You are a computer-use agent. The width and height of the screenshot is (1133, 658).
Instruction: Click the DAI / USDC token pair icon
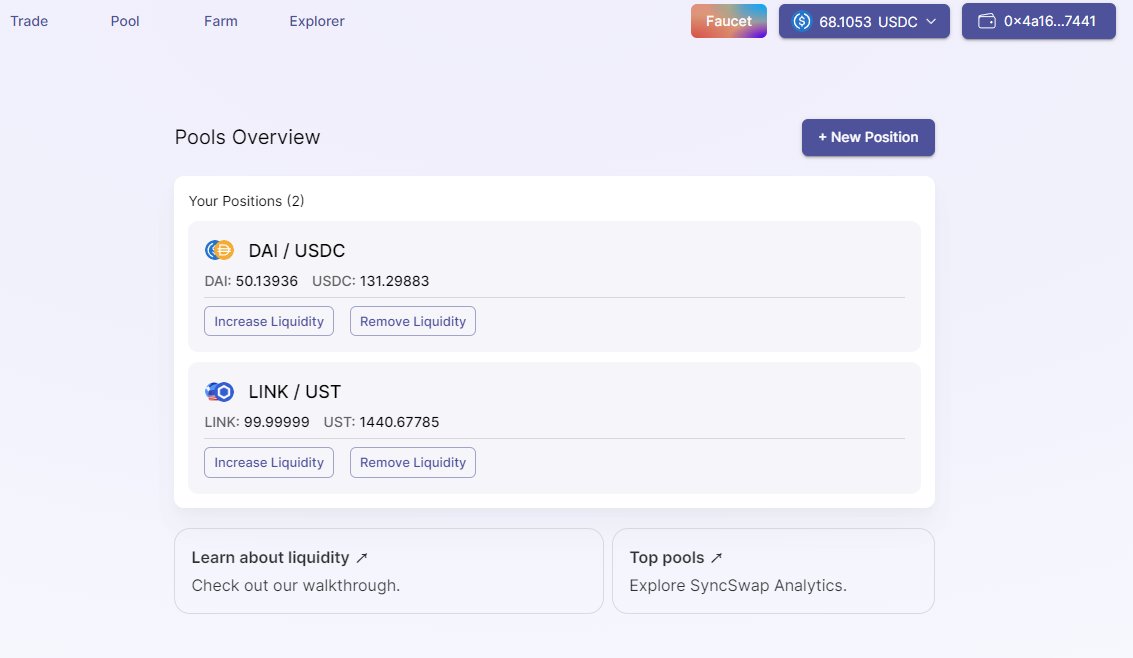click(x=219, y=251)
